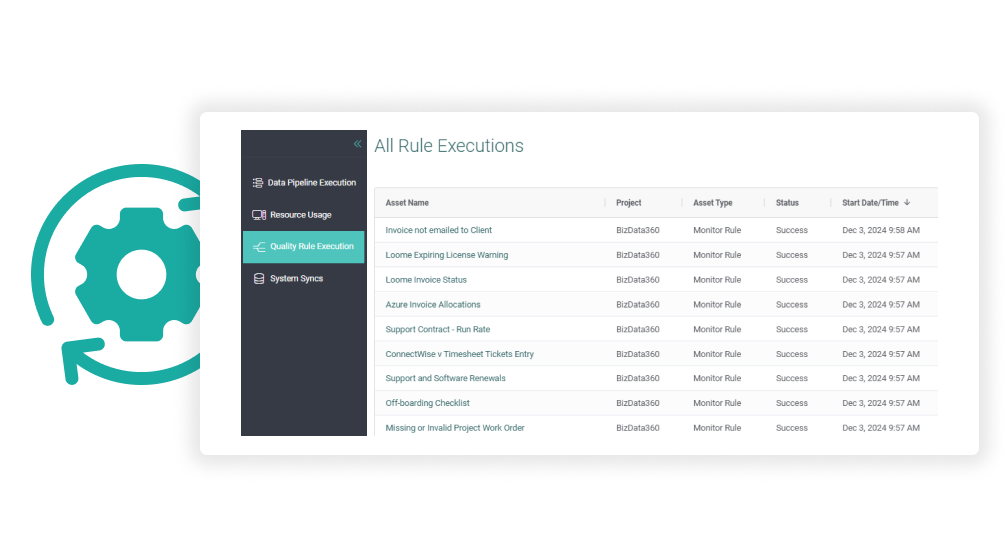Open the Support Contract - Run Rate rule
The width and height of the screenshot is (1005, 559).
tap(438, 330)
